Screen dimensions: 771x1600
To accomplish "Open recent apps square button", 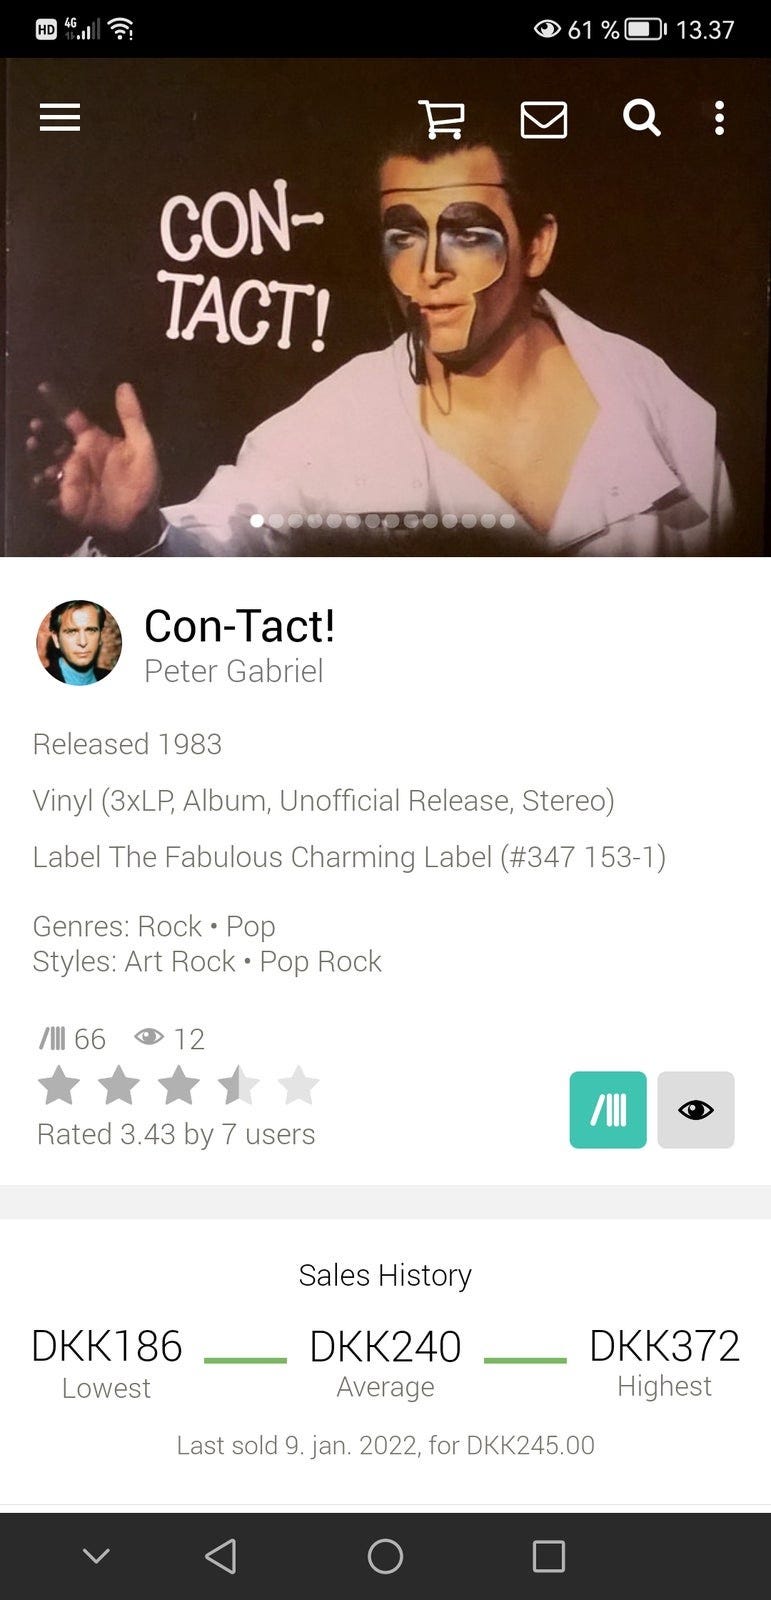I will tap(549, 1556).
